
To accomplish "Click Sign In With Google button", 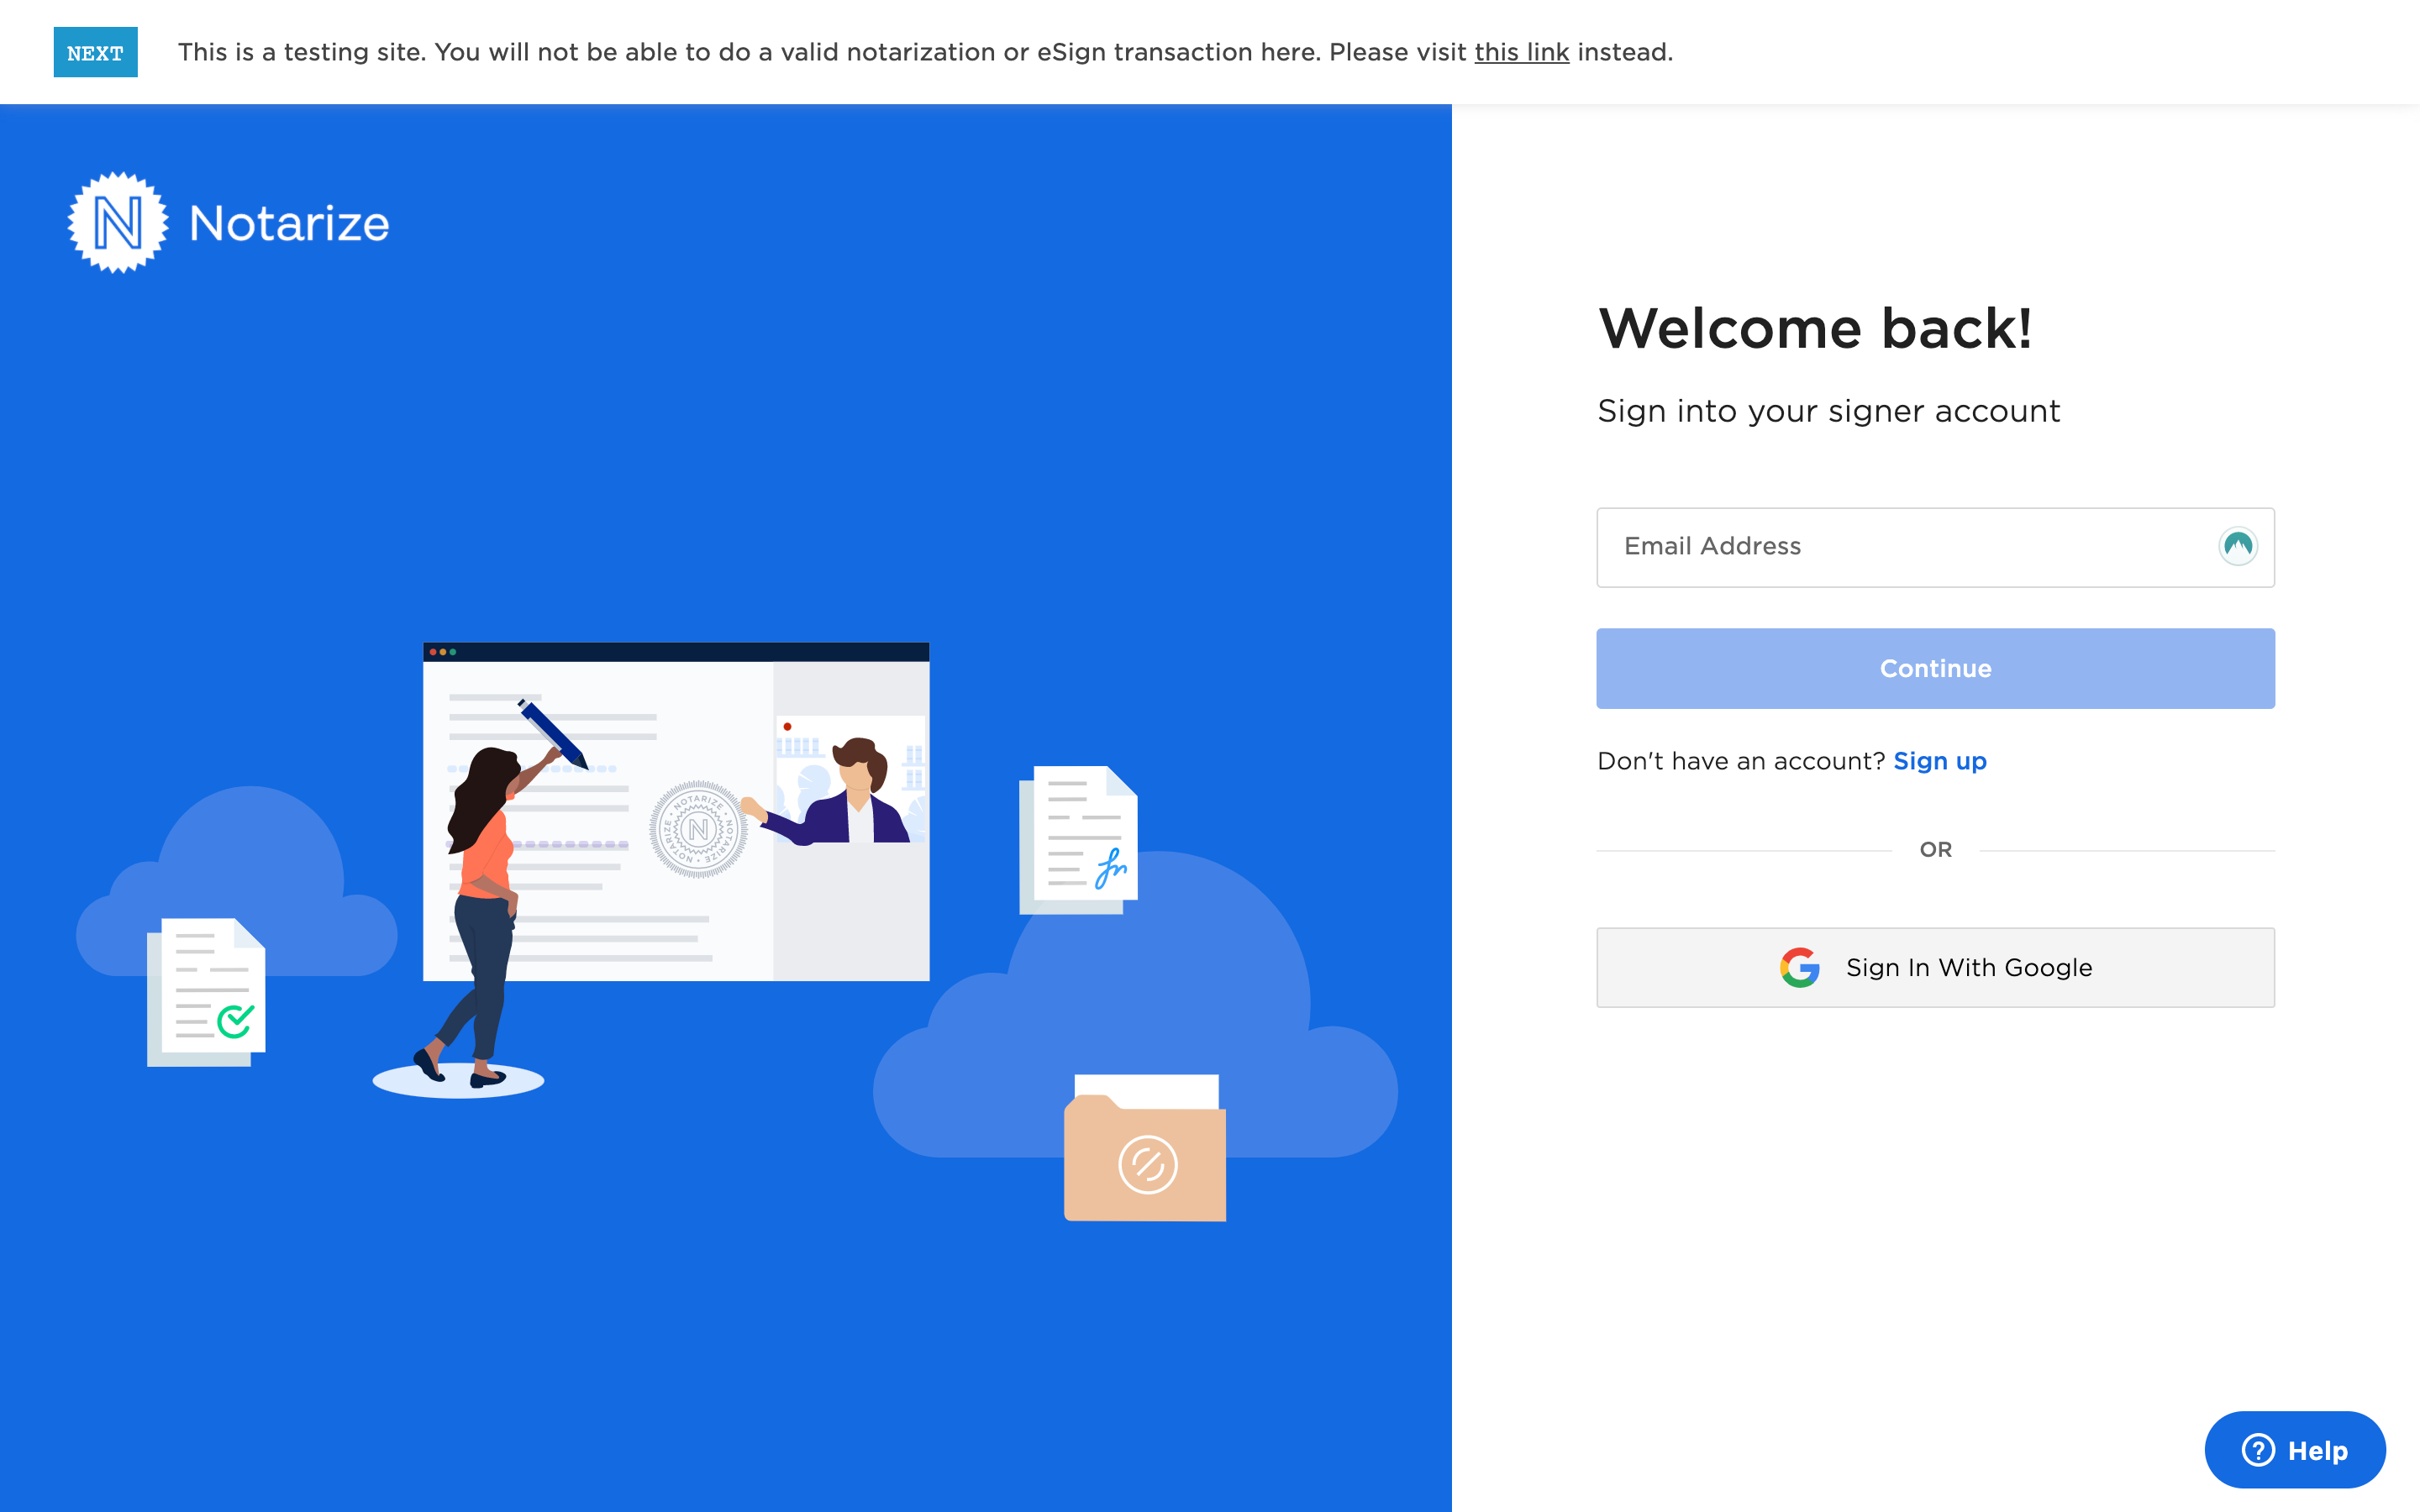I will 1935,967.
